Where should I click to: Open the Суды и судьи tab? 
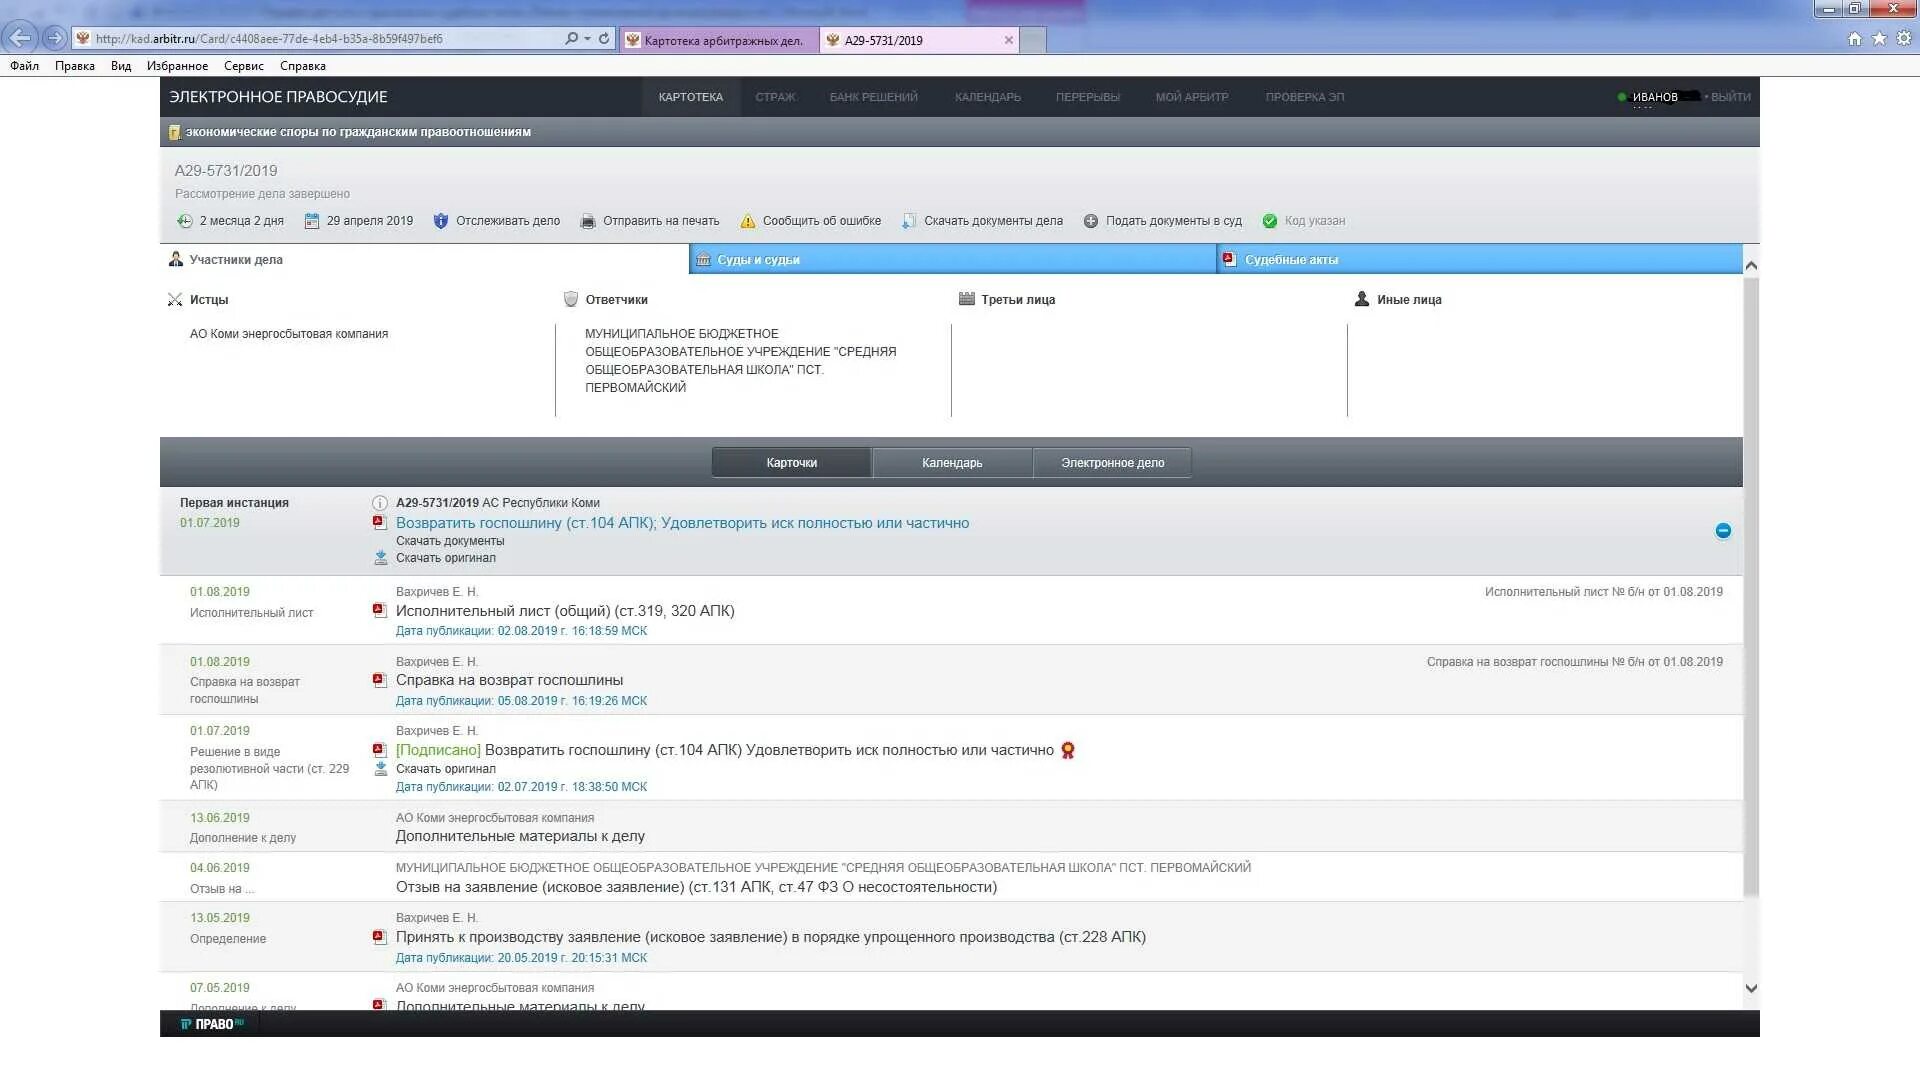pos(758,260)
